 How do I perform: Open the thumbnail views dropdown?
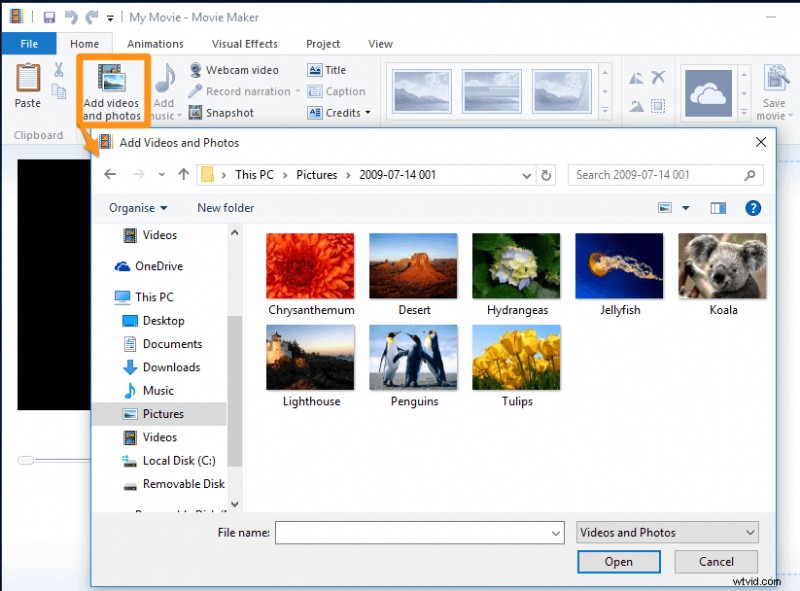pos(683,207)
